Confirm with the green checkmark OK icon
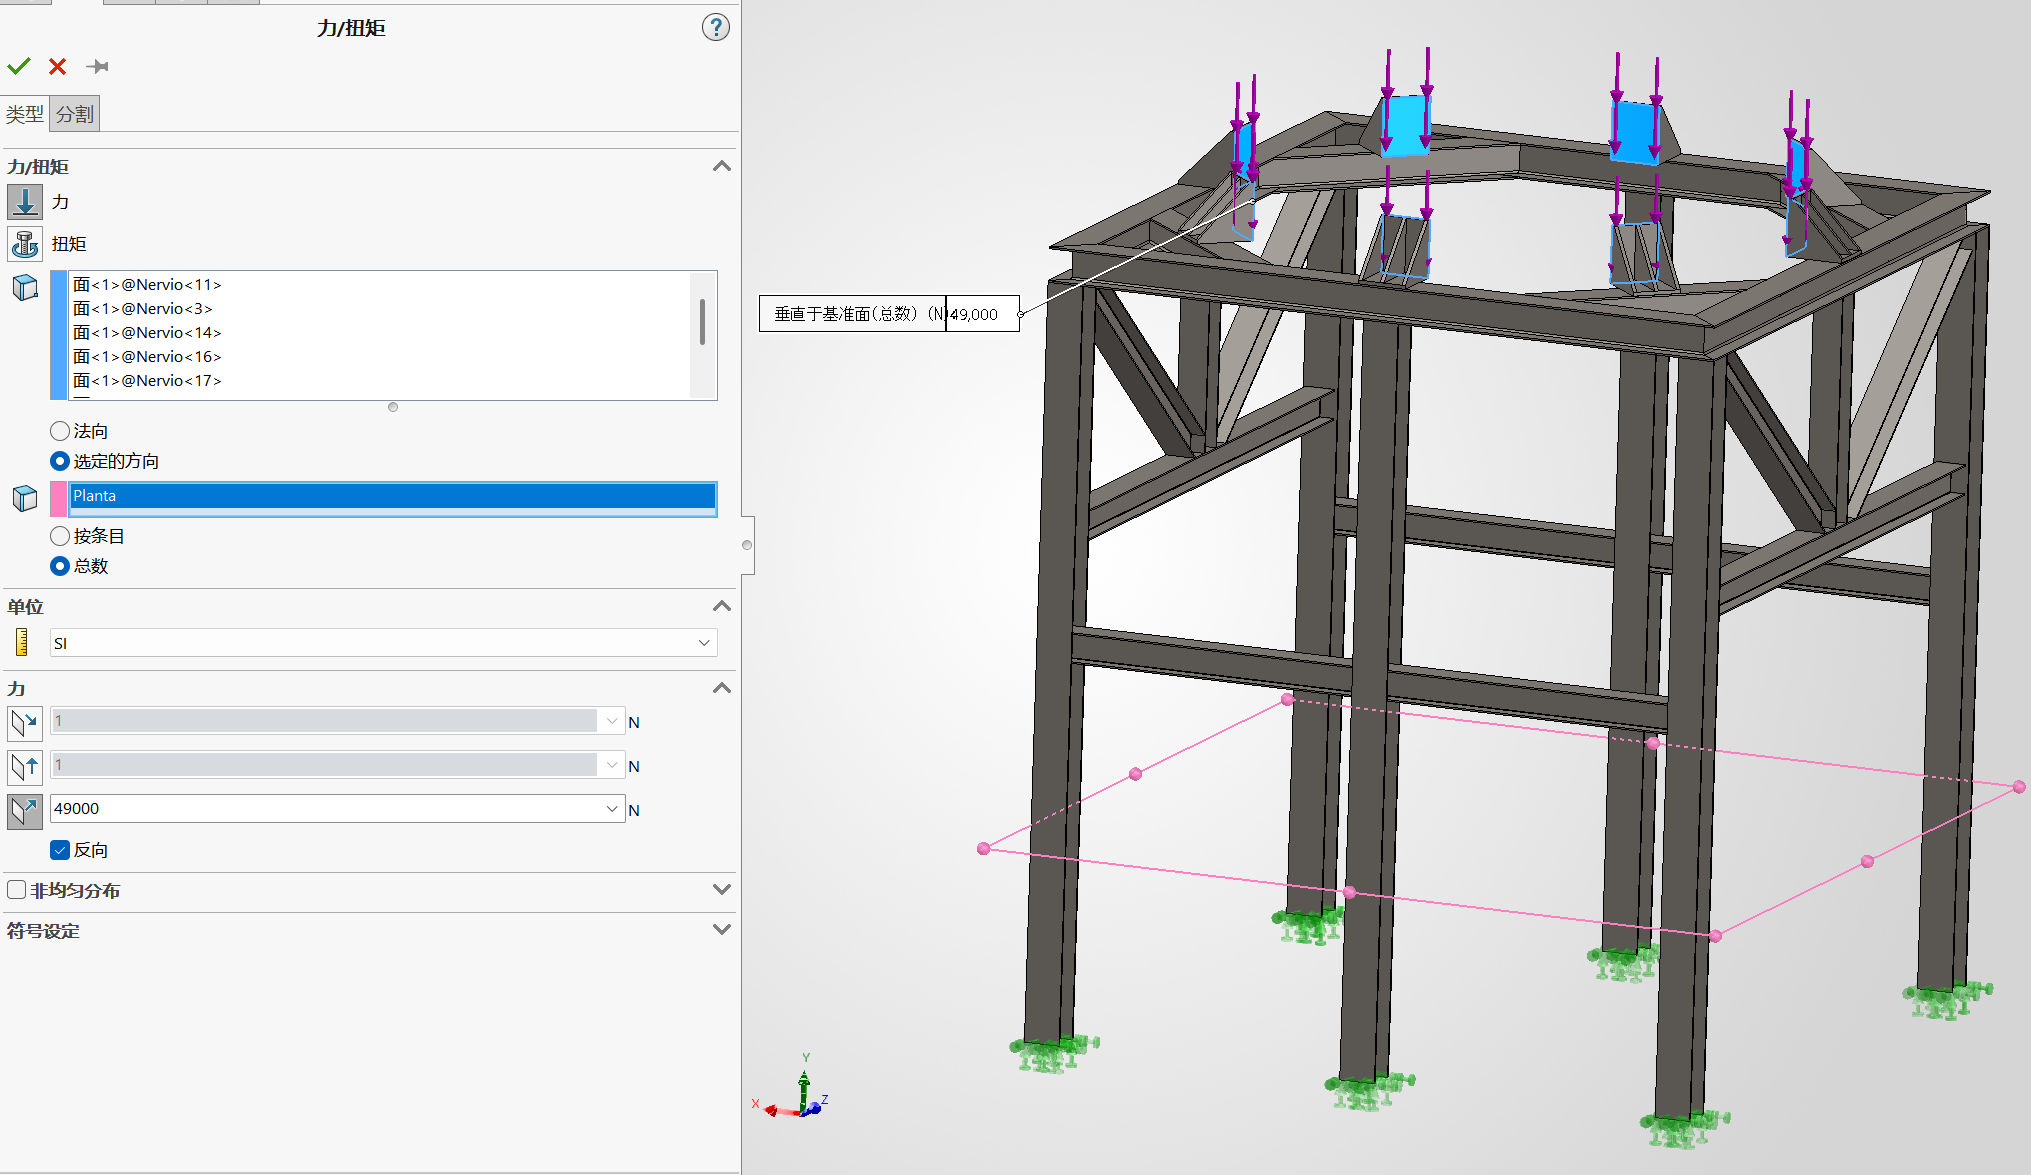Image resolution: width=2031 pixels, height=1175 pixels. (x=19, y=66)
